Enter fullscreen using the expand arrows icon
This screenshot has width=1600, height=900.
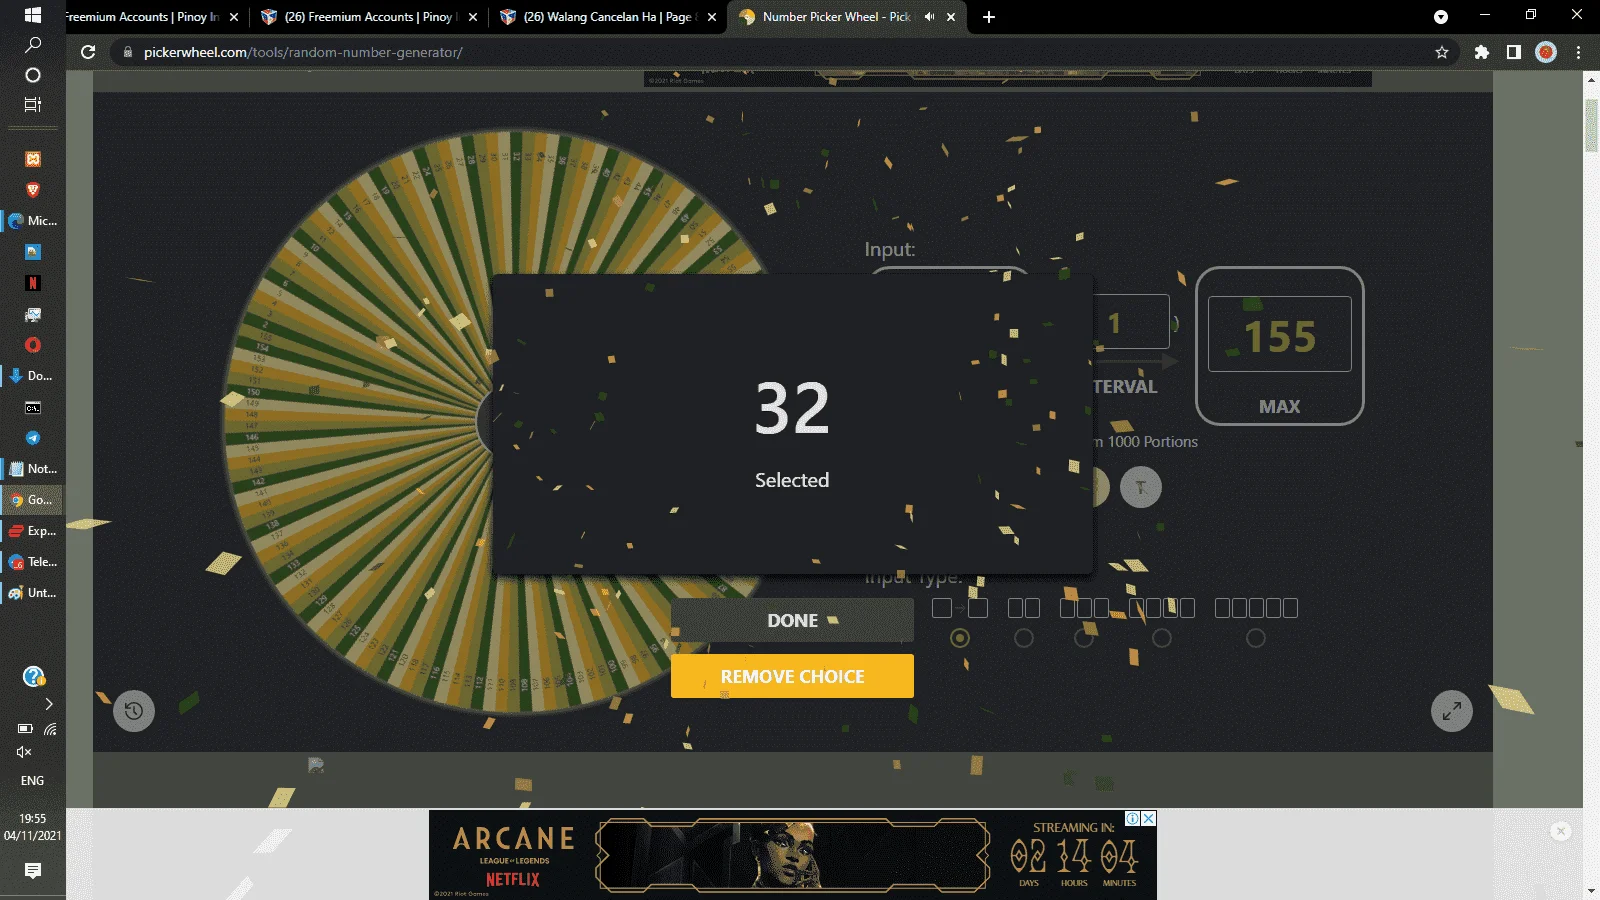[1452, 711]
